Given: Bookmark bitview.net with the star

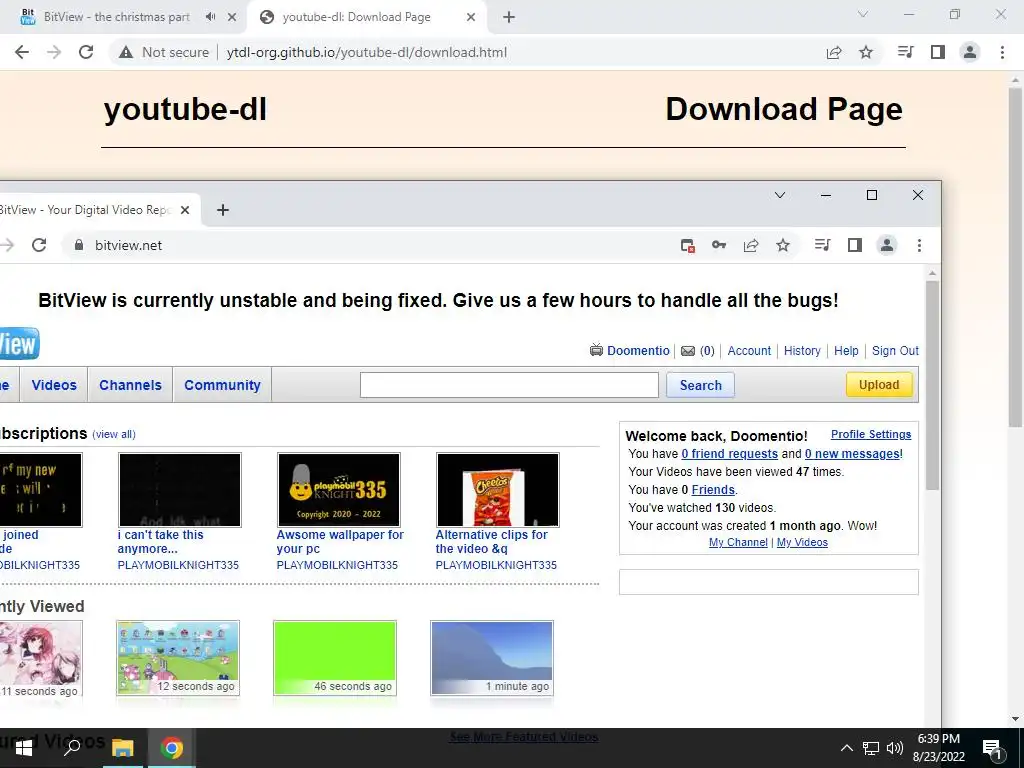Looking at the screenshot, I should tap(783, 246).
